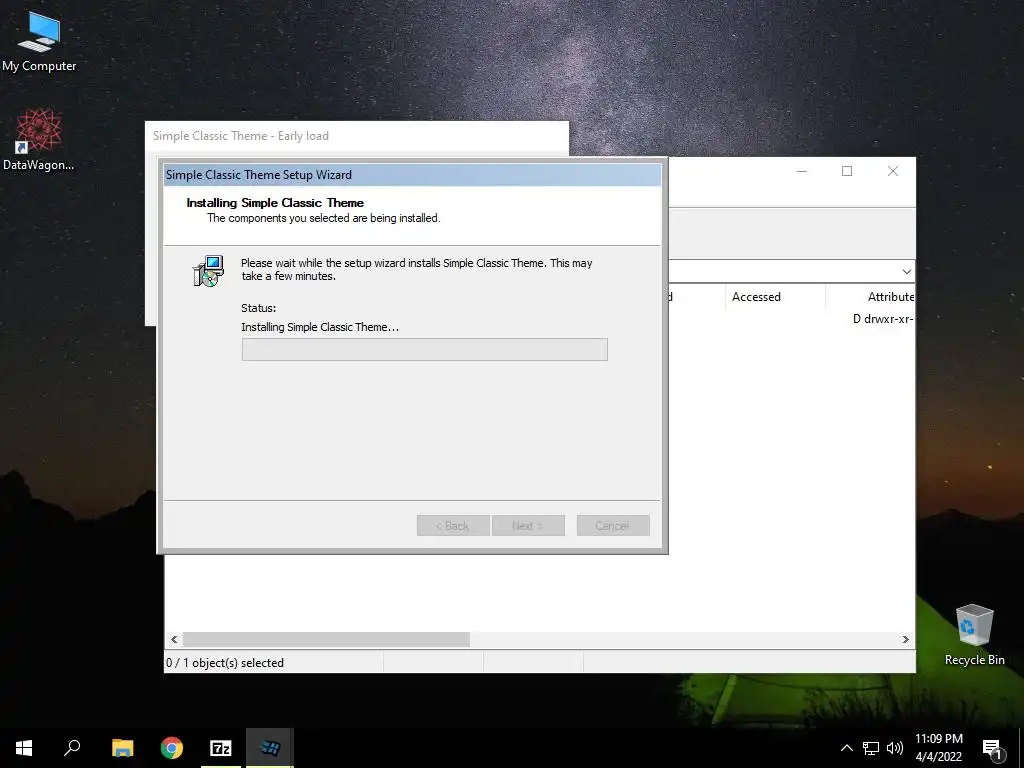1024x768 pixels.
Task: Maximize the 7-Zip window
Action: 847,171
